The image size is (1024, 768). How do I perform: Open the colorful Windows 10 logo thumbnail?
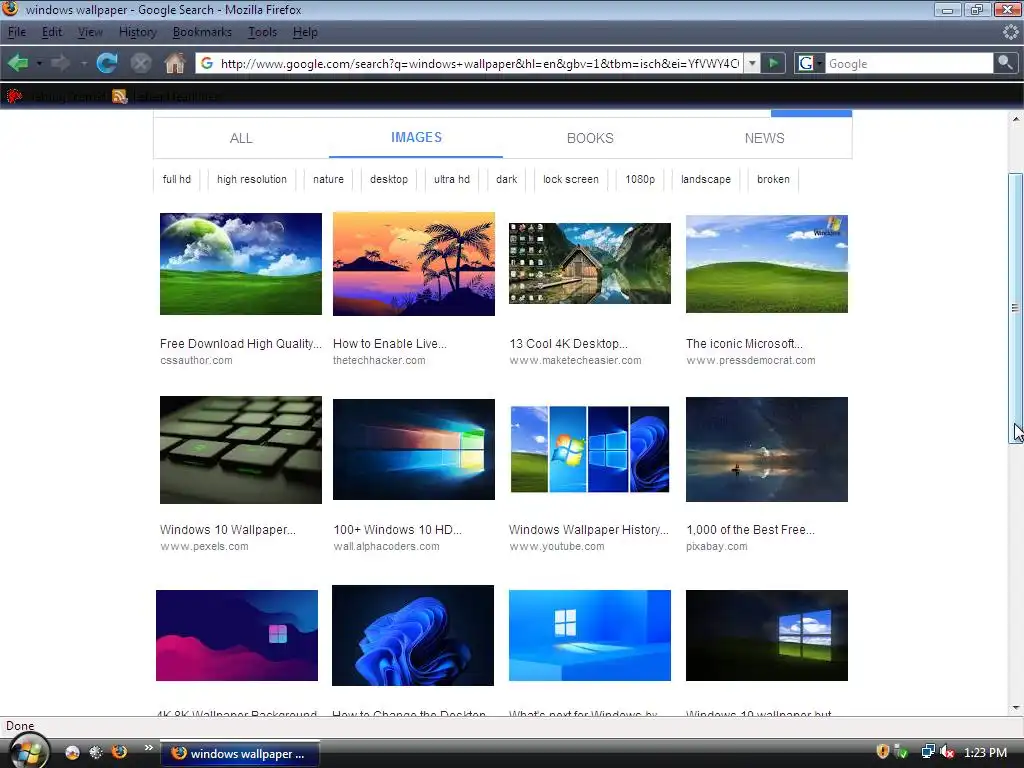(x=414, y=449)
